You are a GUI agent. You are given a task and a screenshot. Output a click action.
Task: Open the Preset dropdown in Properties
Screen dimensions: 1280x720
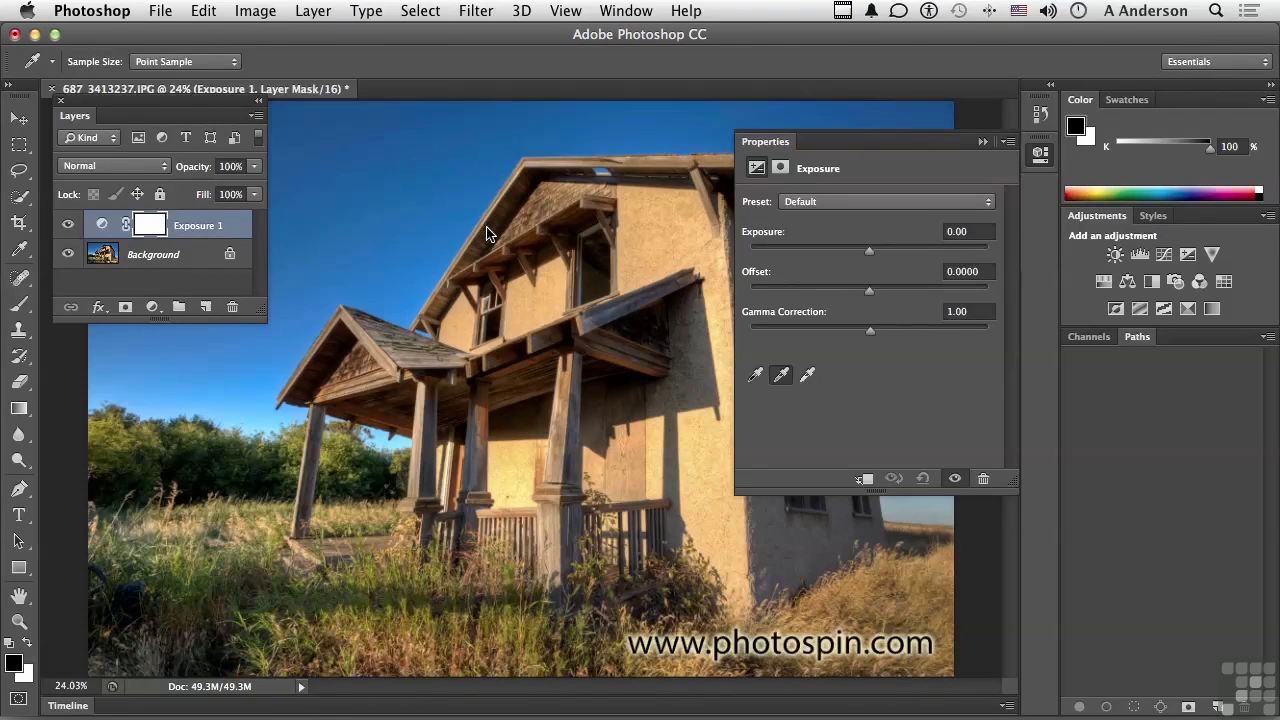pos(886,202)
